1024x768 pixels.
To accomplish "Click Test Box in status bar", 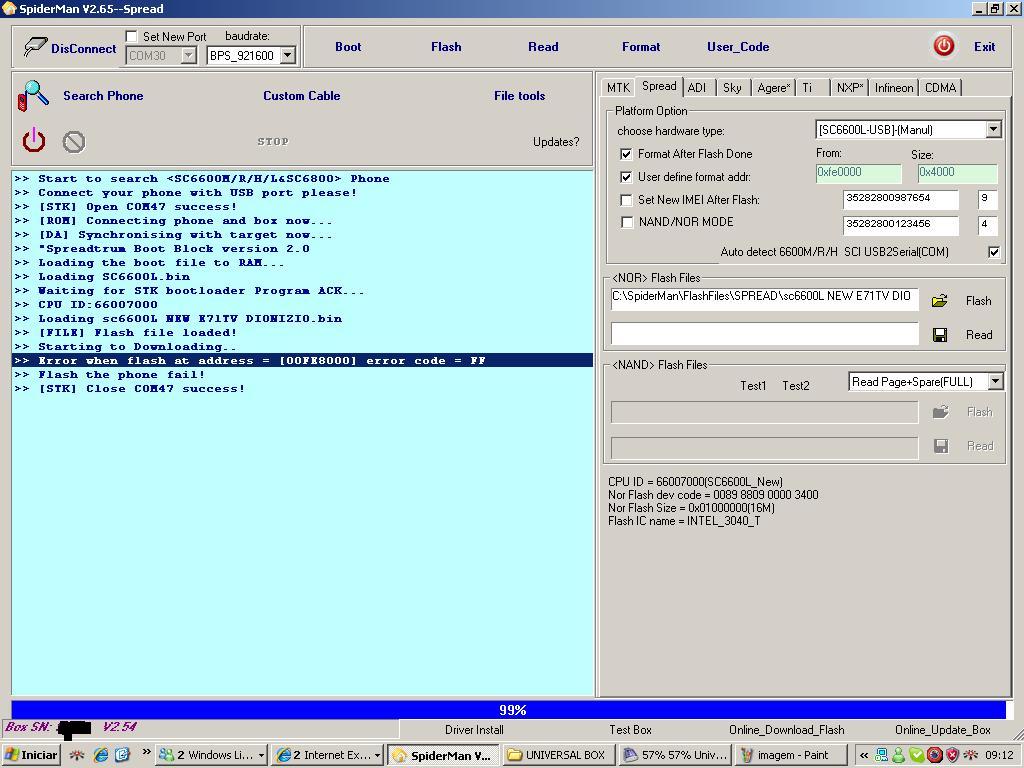I will [630, 730].
